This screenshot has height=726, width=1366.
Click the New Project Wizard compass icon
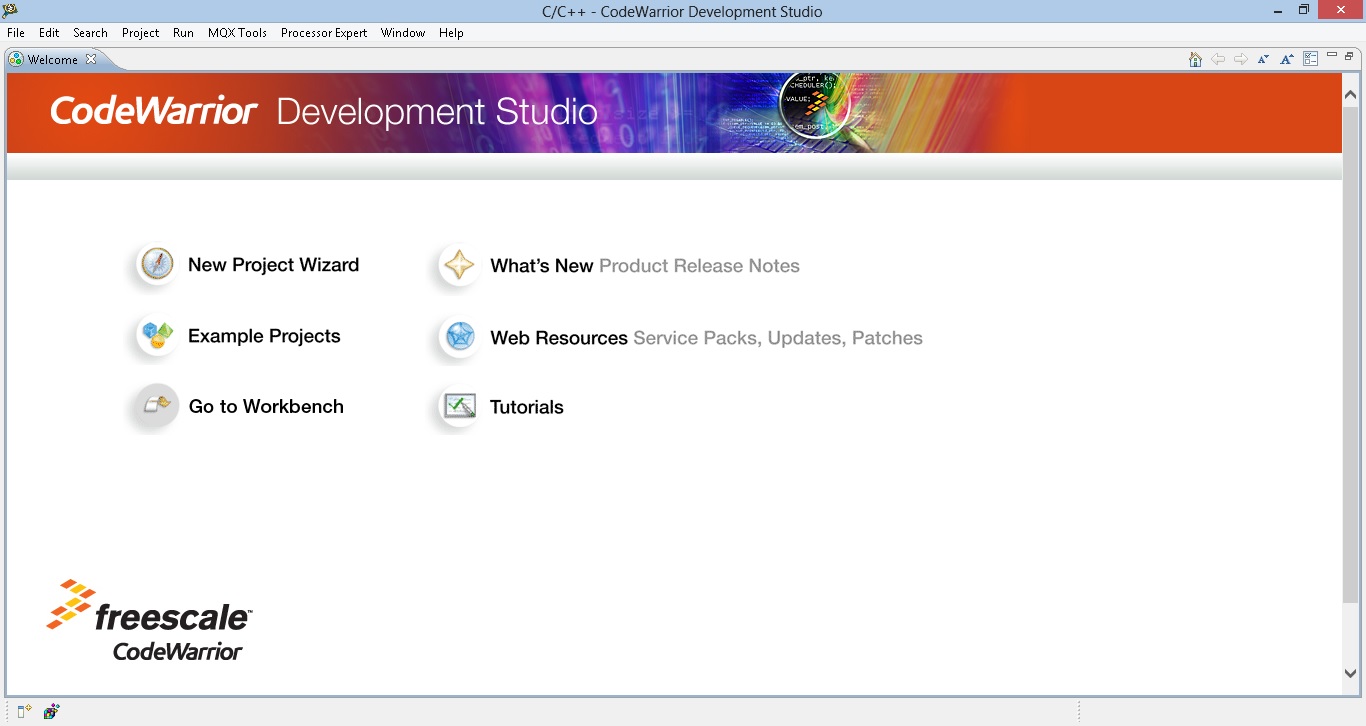tap(157, 265)
